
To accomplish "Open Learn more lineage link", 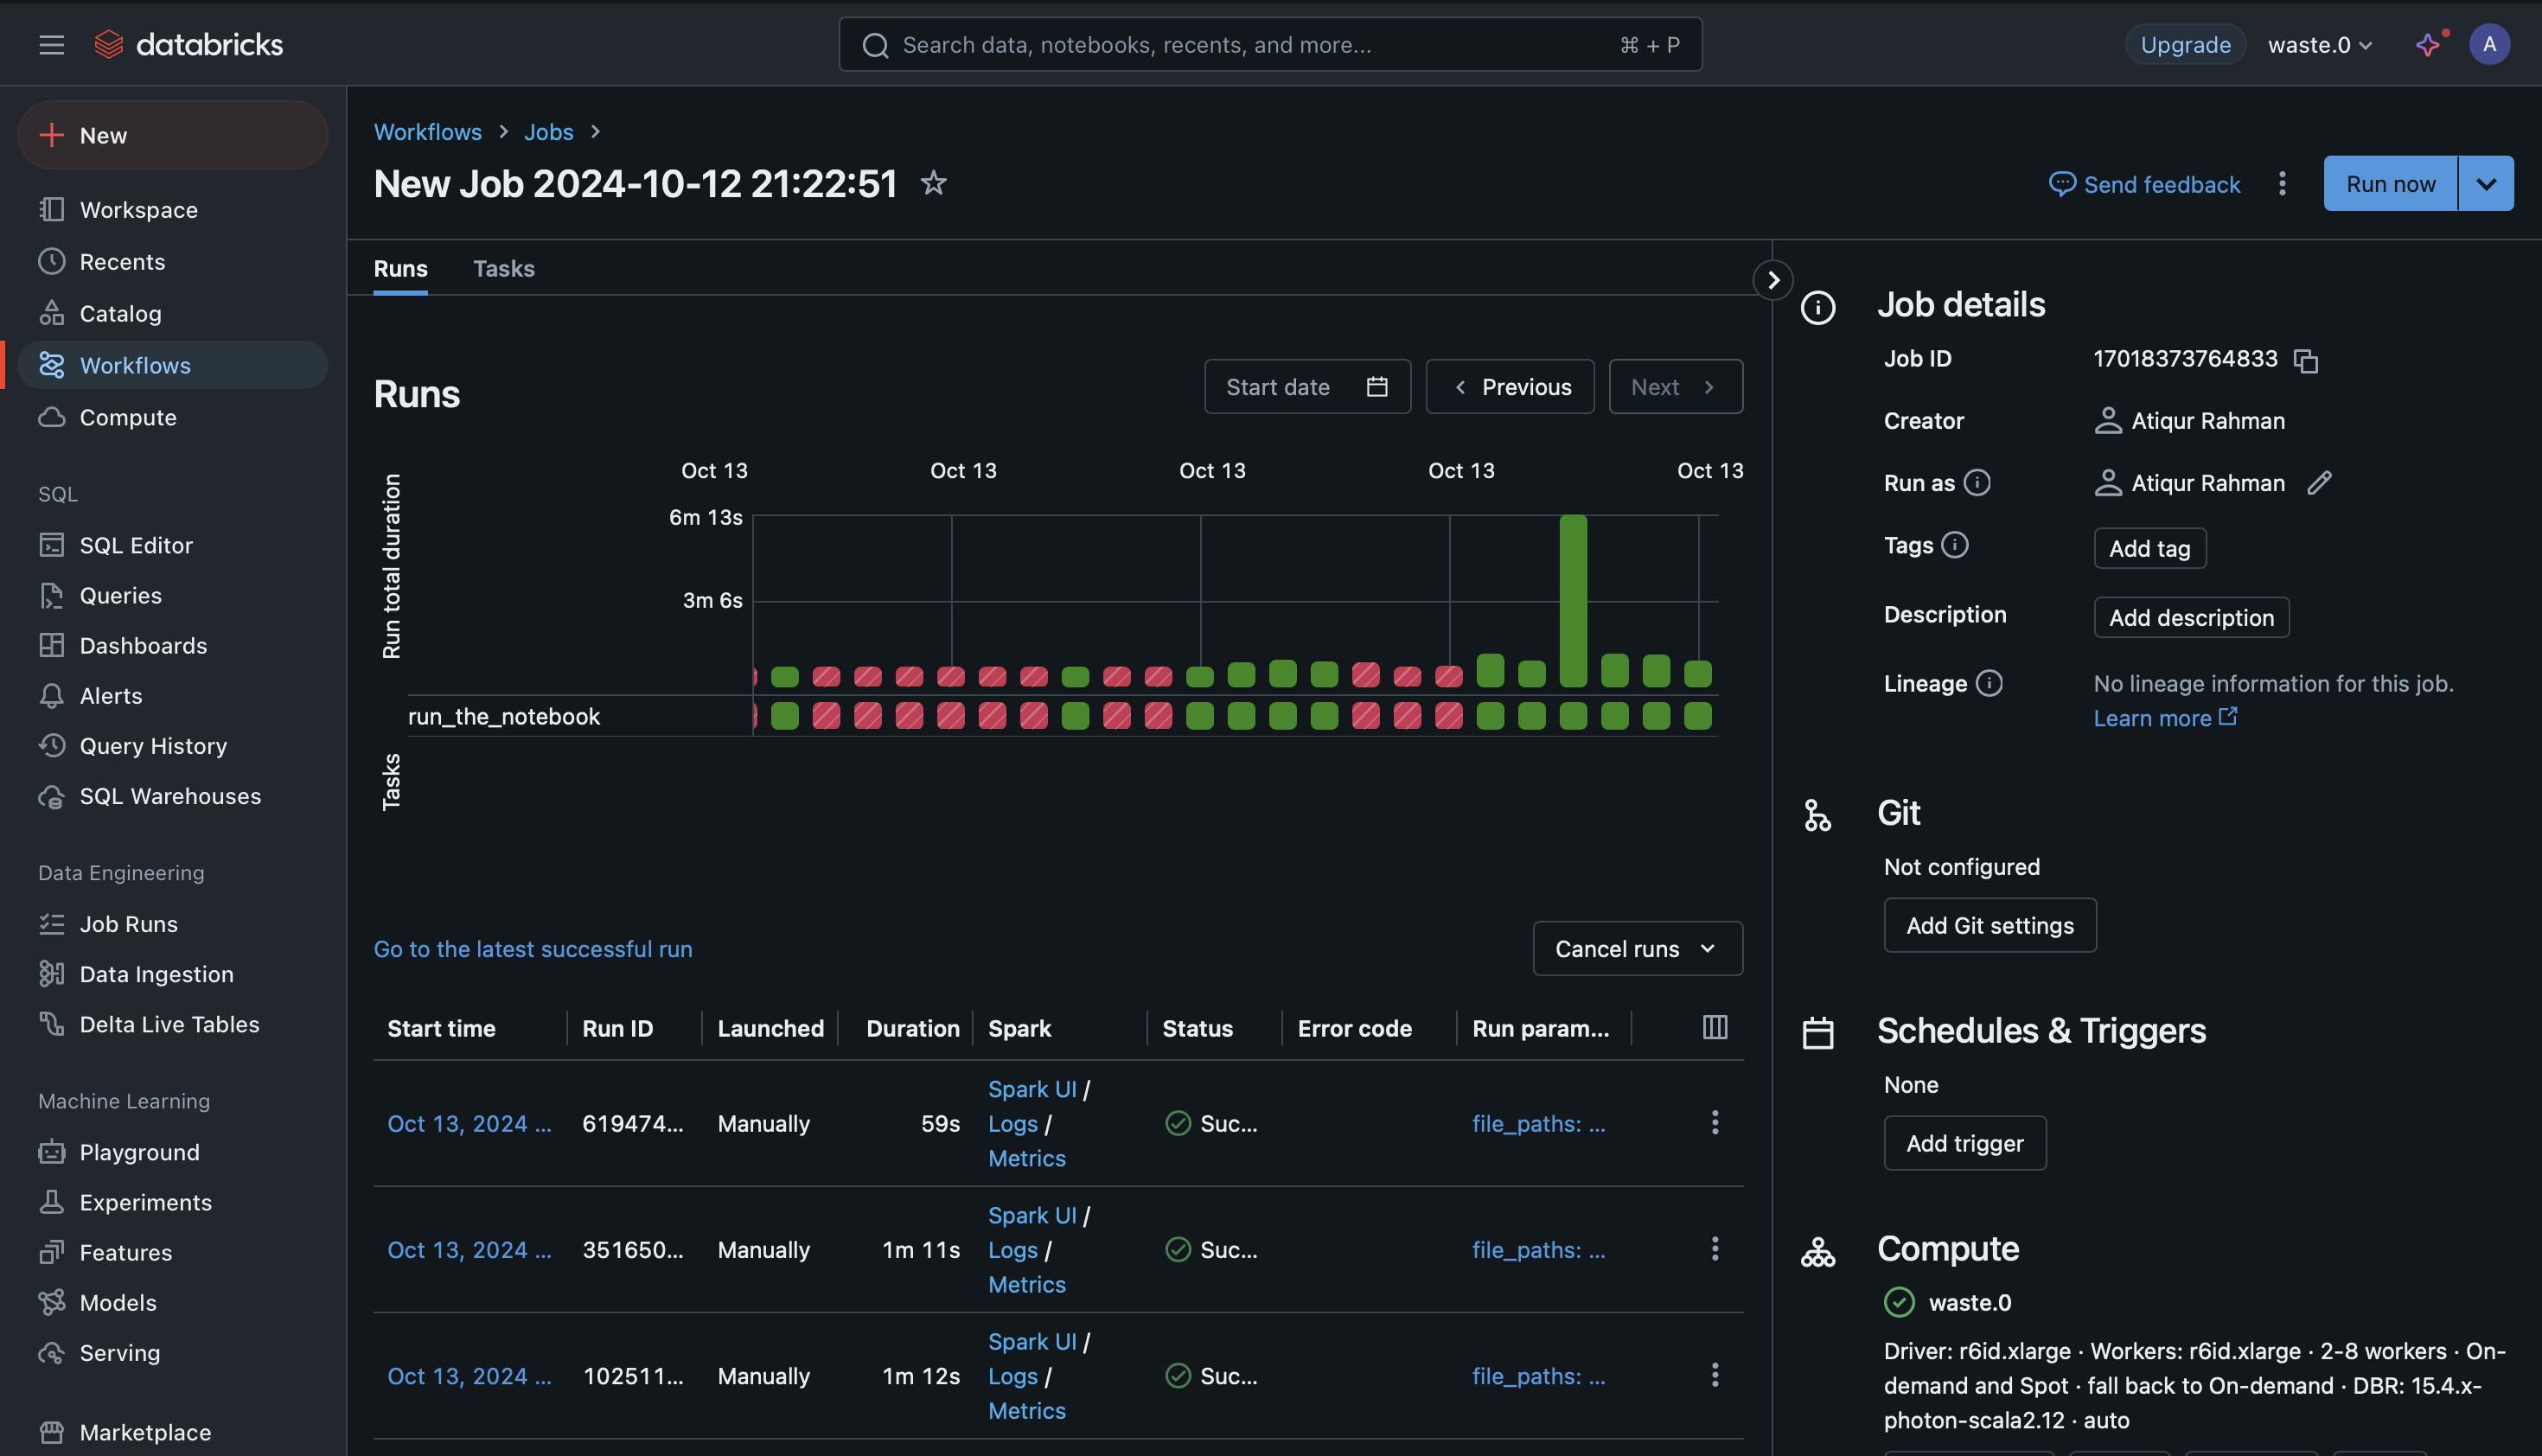I will [x=2165, y=718].
